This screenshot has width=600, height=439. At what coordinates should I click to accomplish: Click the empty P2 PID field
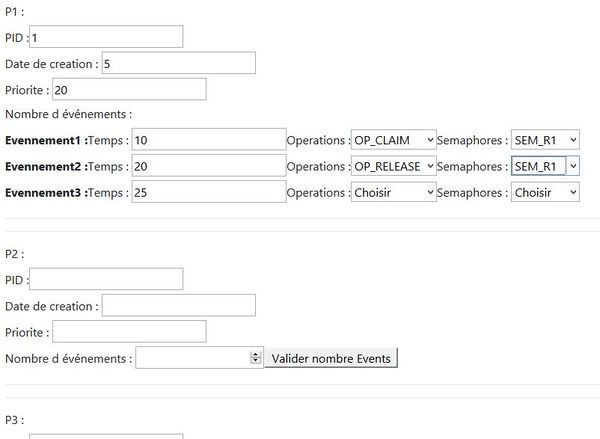pyautogui.click(x=106, y=279)
